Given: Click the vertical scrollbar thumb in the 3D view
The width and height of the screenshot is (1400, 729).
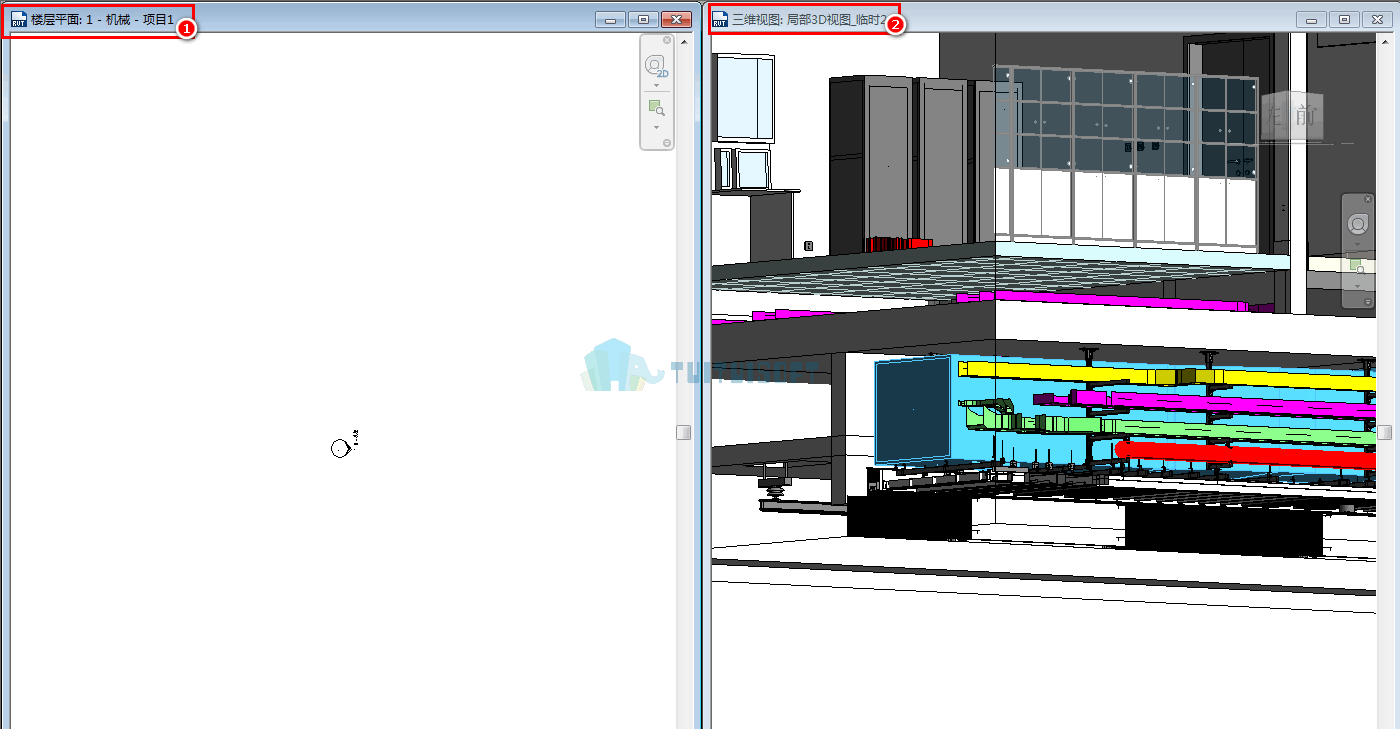Looking at the screenshot, I should pyautogui.click(x=1385, y=432).
